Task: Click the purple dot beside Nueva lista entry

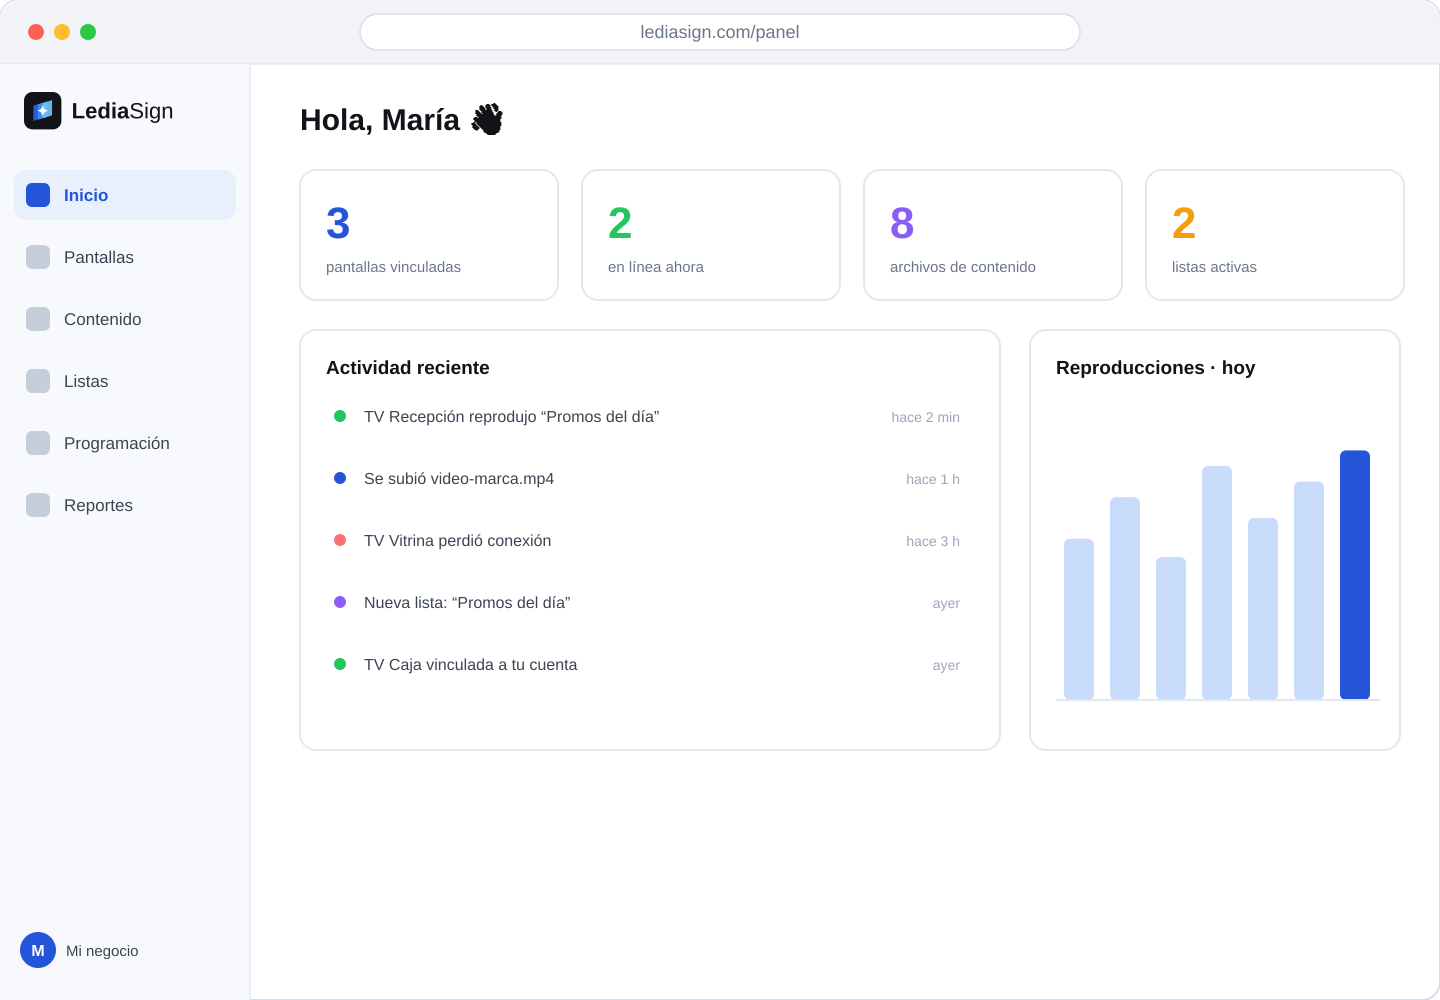Action: coord(340,602)
